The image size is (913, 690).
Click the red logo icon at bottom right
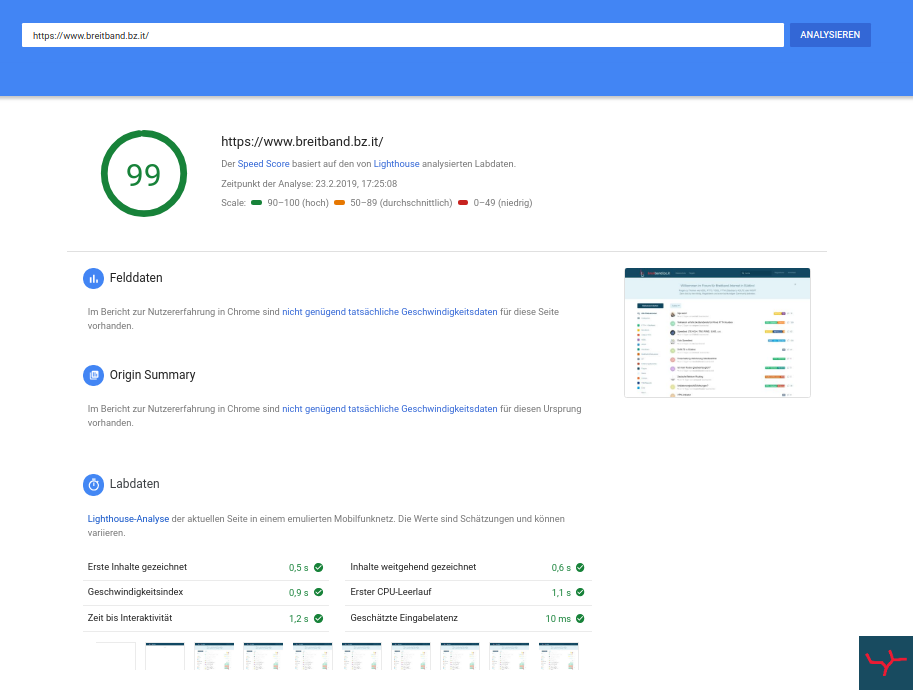point(885,662)
